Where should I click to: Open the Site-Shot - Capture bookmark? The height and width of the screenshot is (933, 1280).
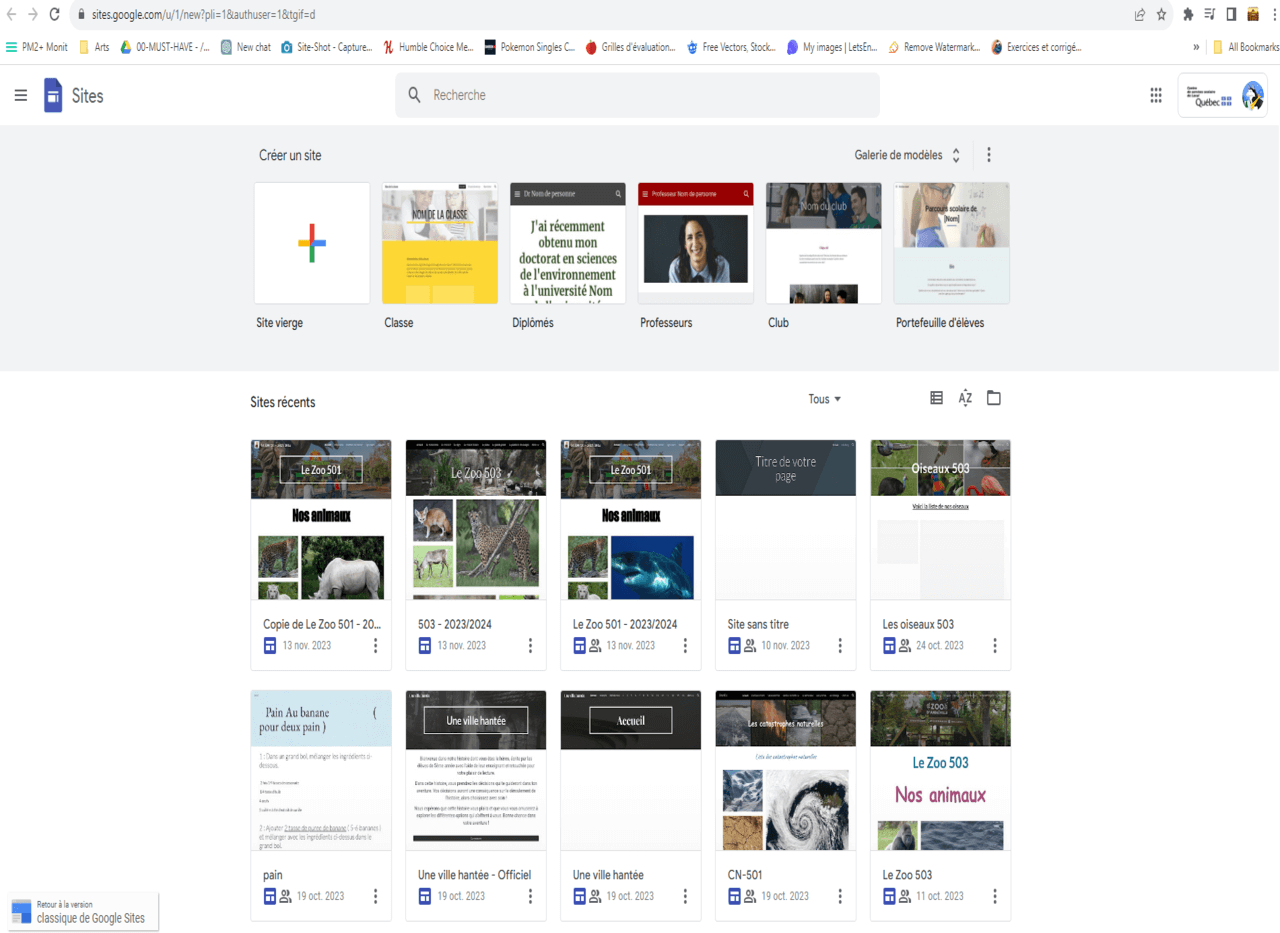[x=326, y=47]
